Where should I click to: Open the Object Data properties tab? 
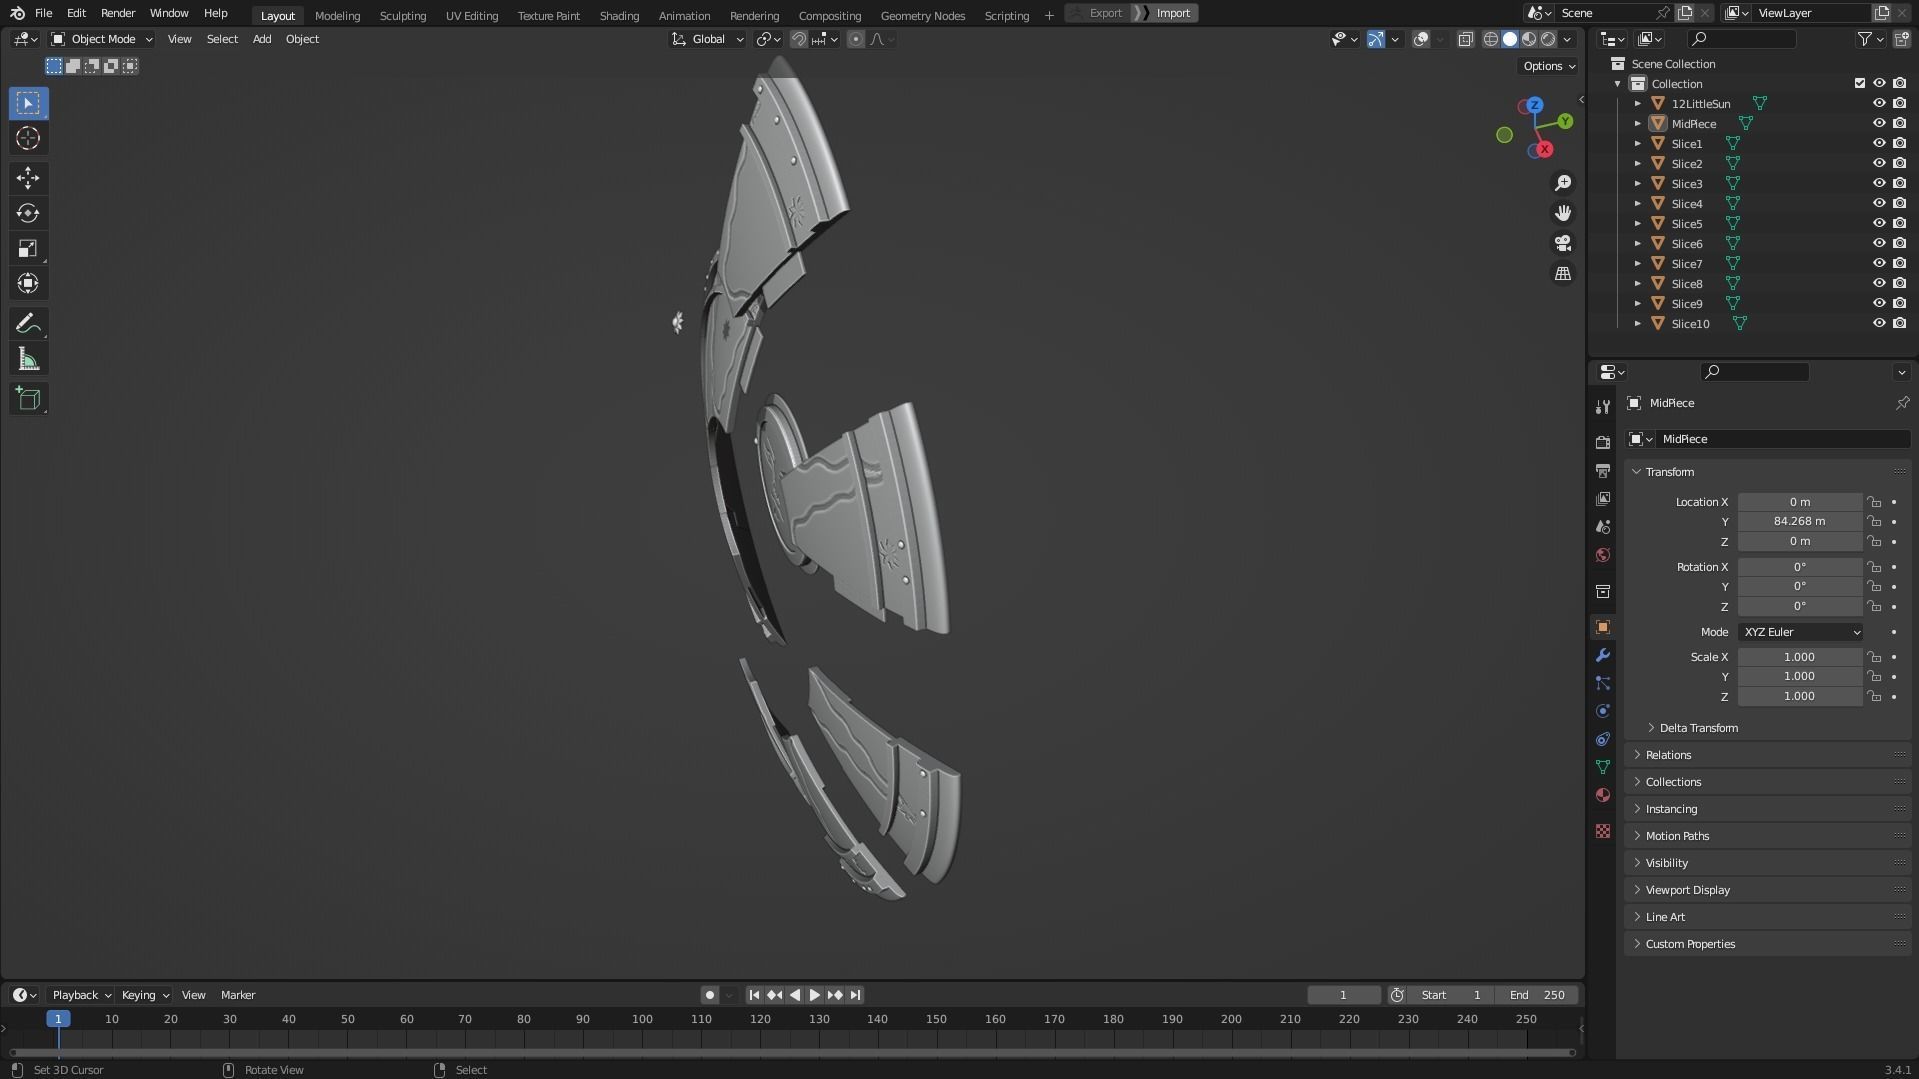coord(1603,767)
